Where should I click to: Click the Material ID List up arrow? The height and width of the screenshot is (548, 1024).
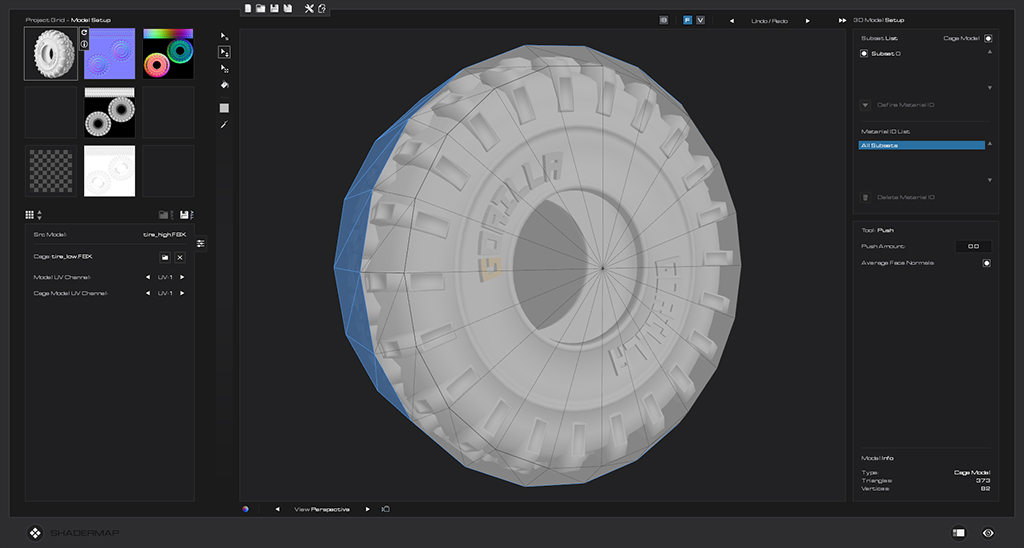[989, 144]
